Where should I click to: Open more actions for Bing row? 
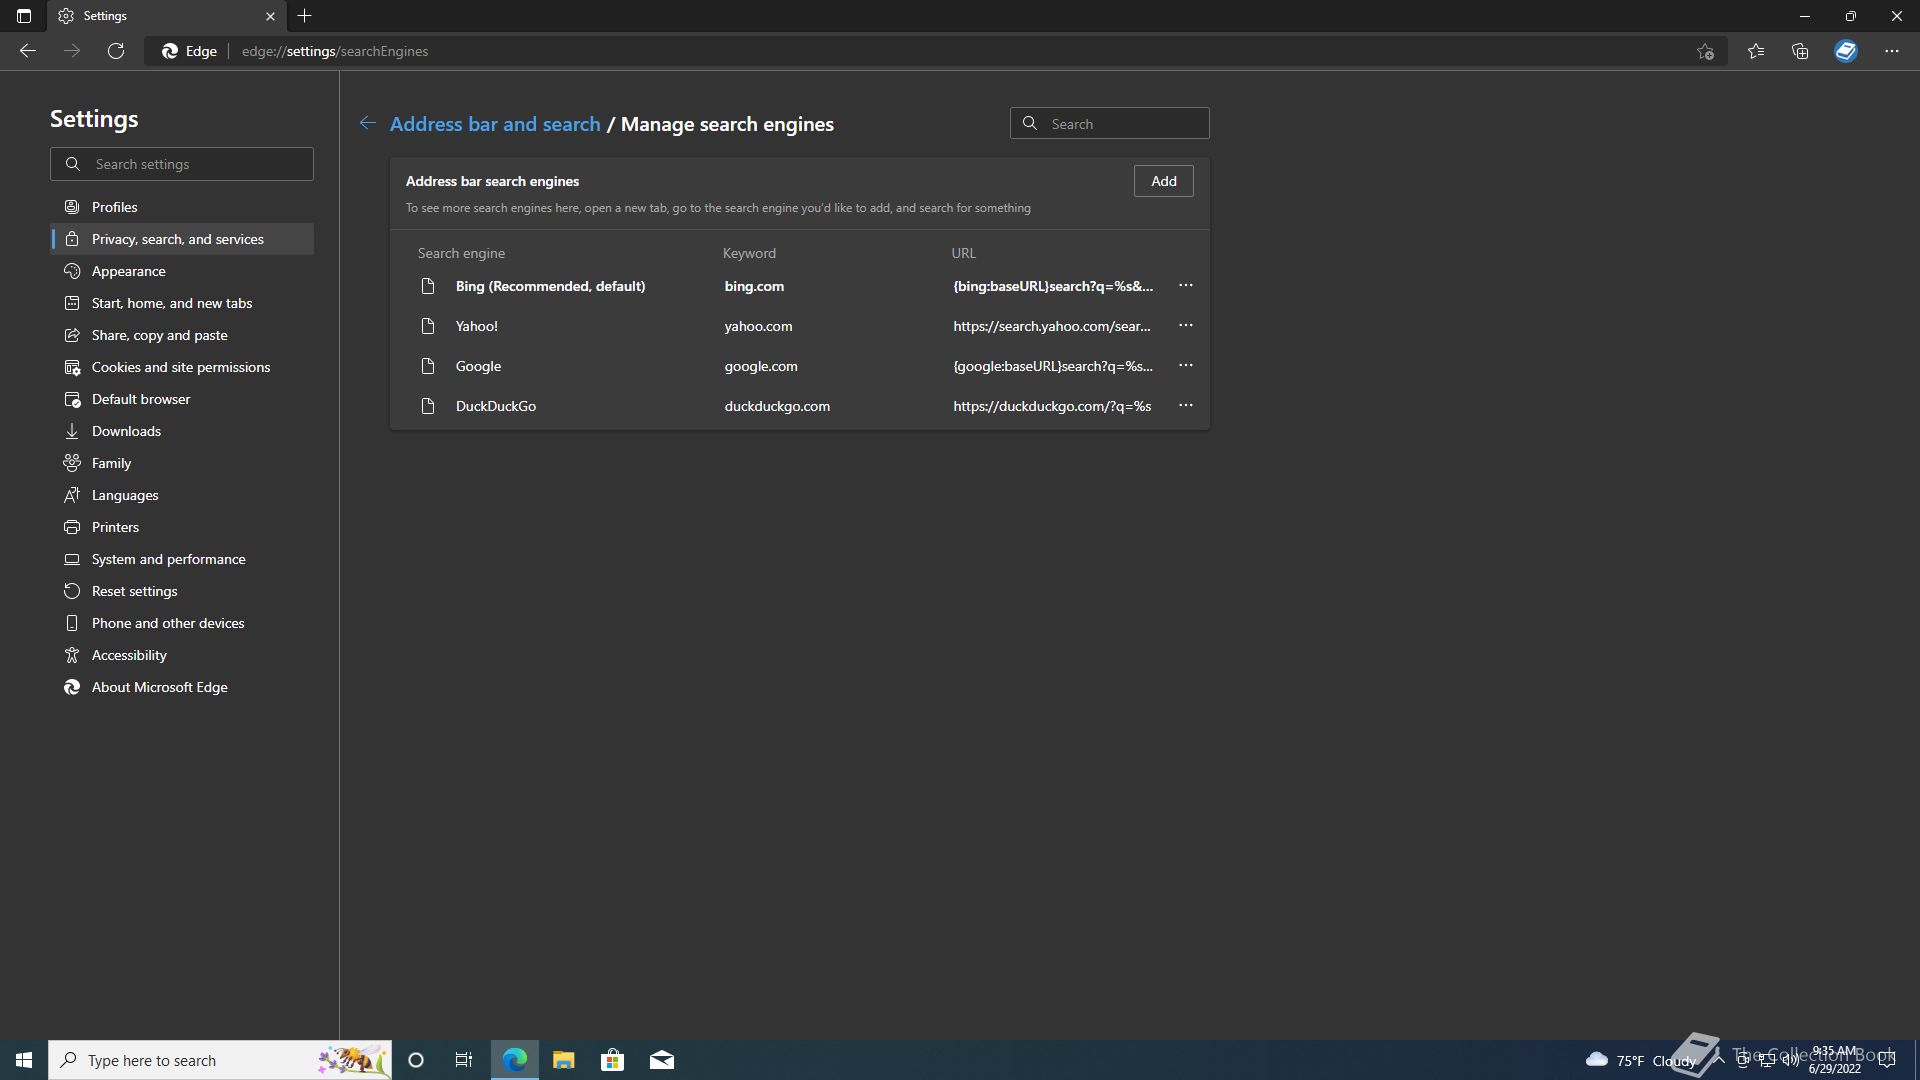coord(1186,286)
